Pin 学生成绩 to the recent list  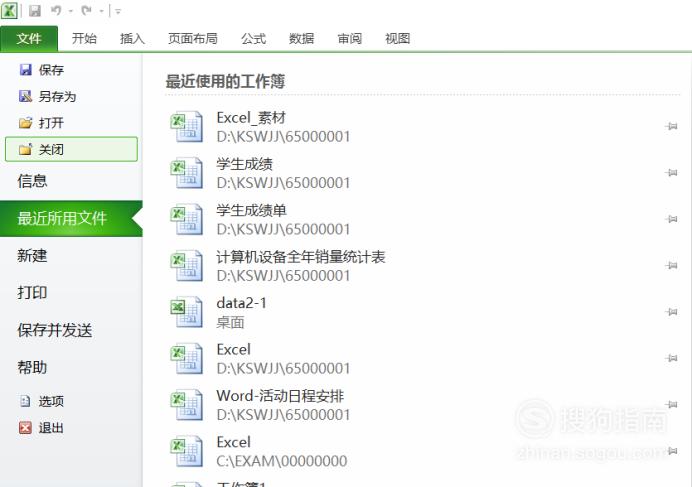tap(671, 173)
